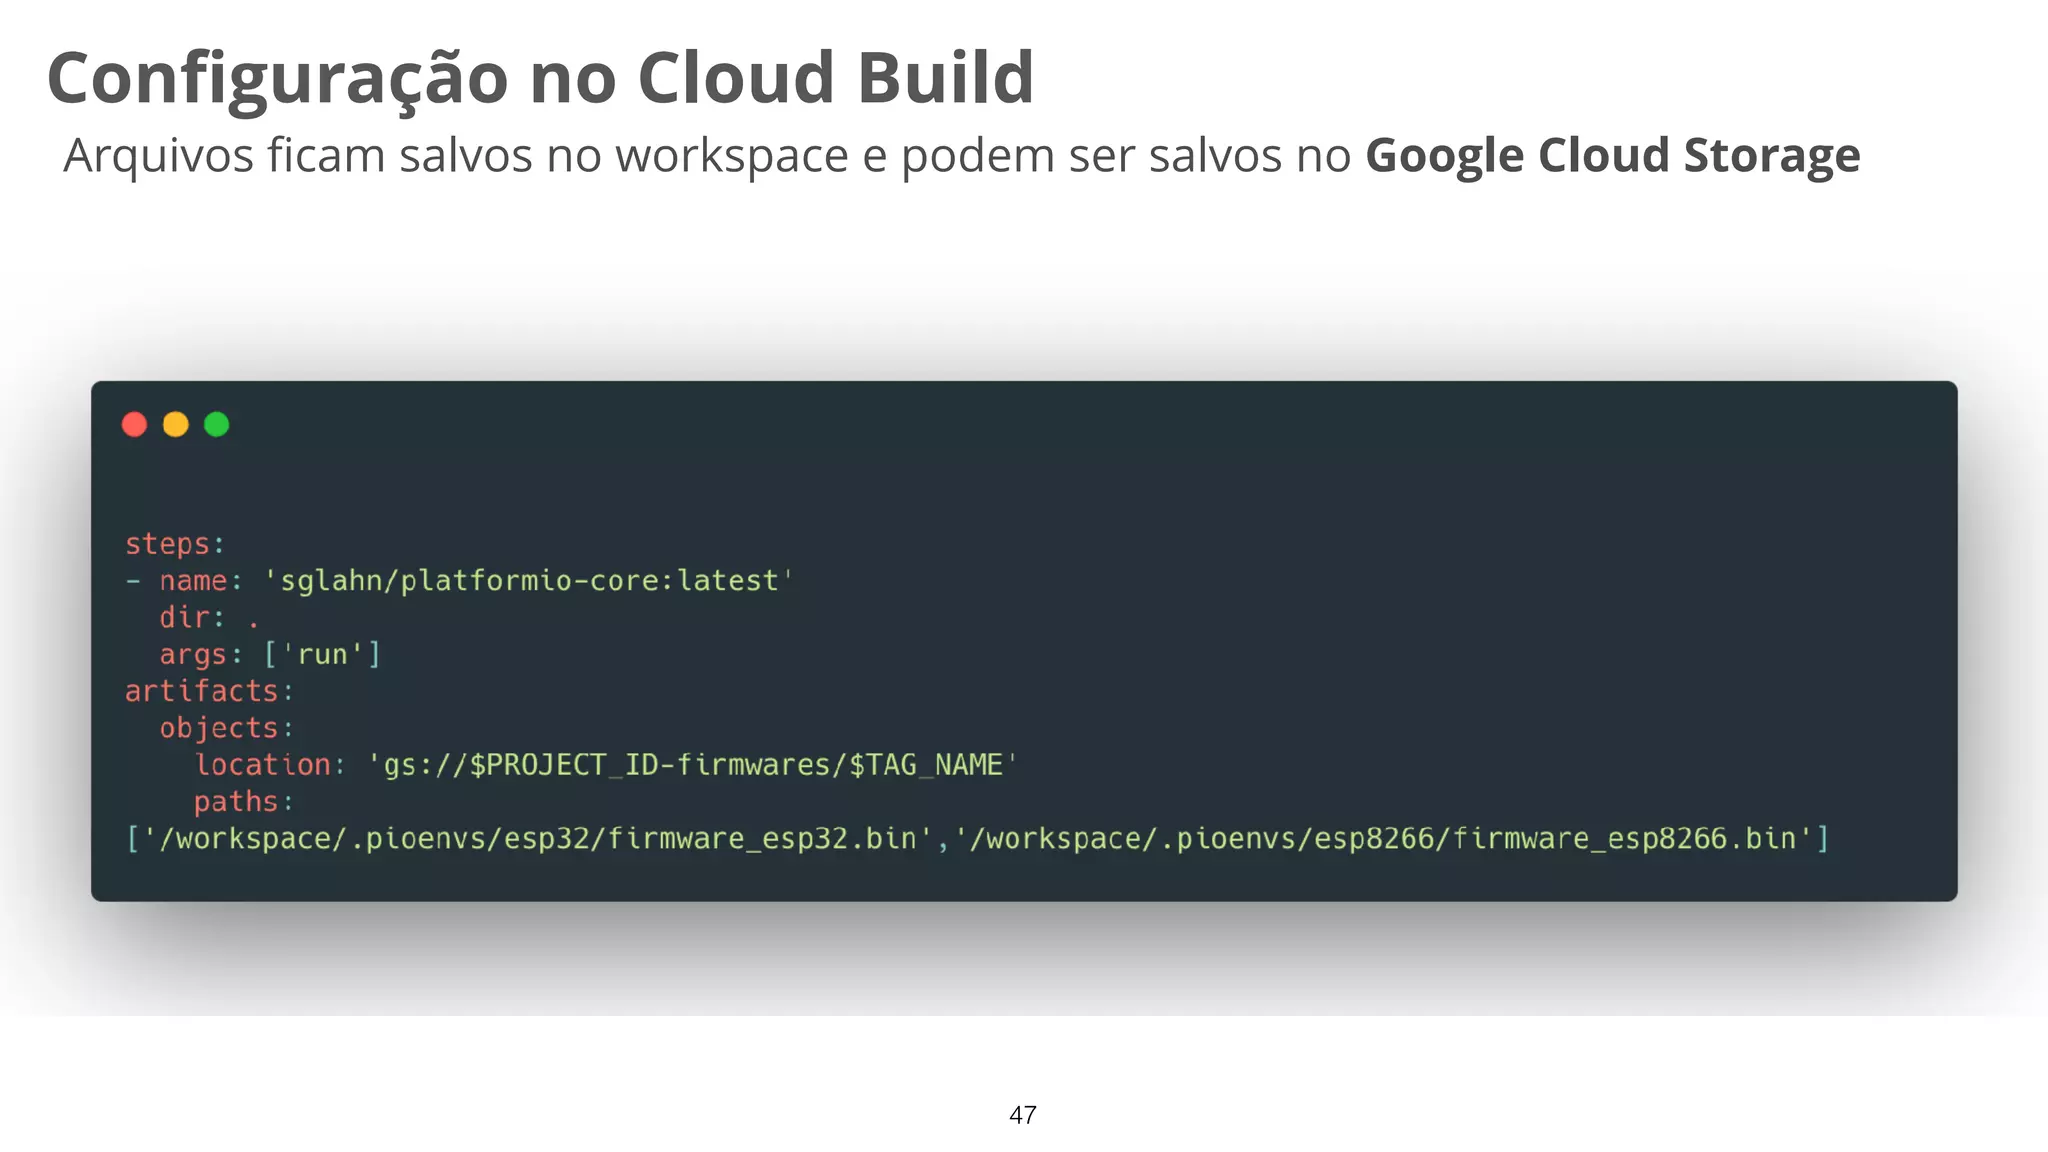Click the "location:" key
The image size is (2048, 1152).
coord(270,765)
